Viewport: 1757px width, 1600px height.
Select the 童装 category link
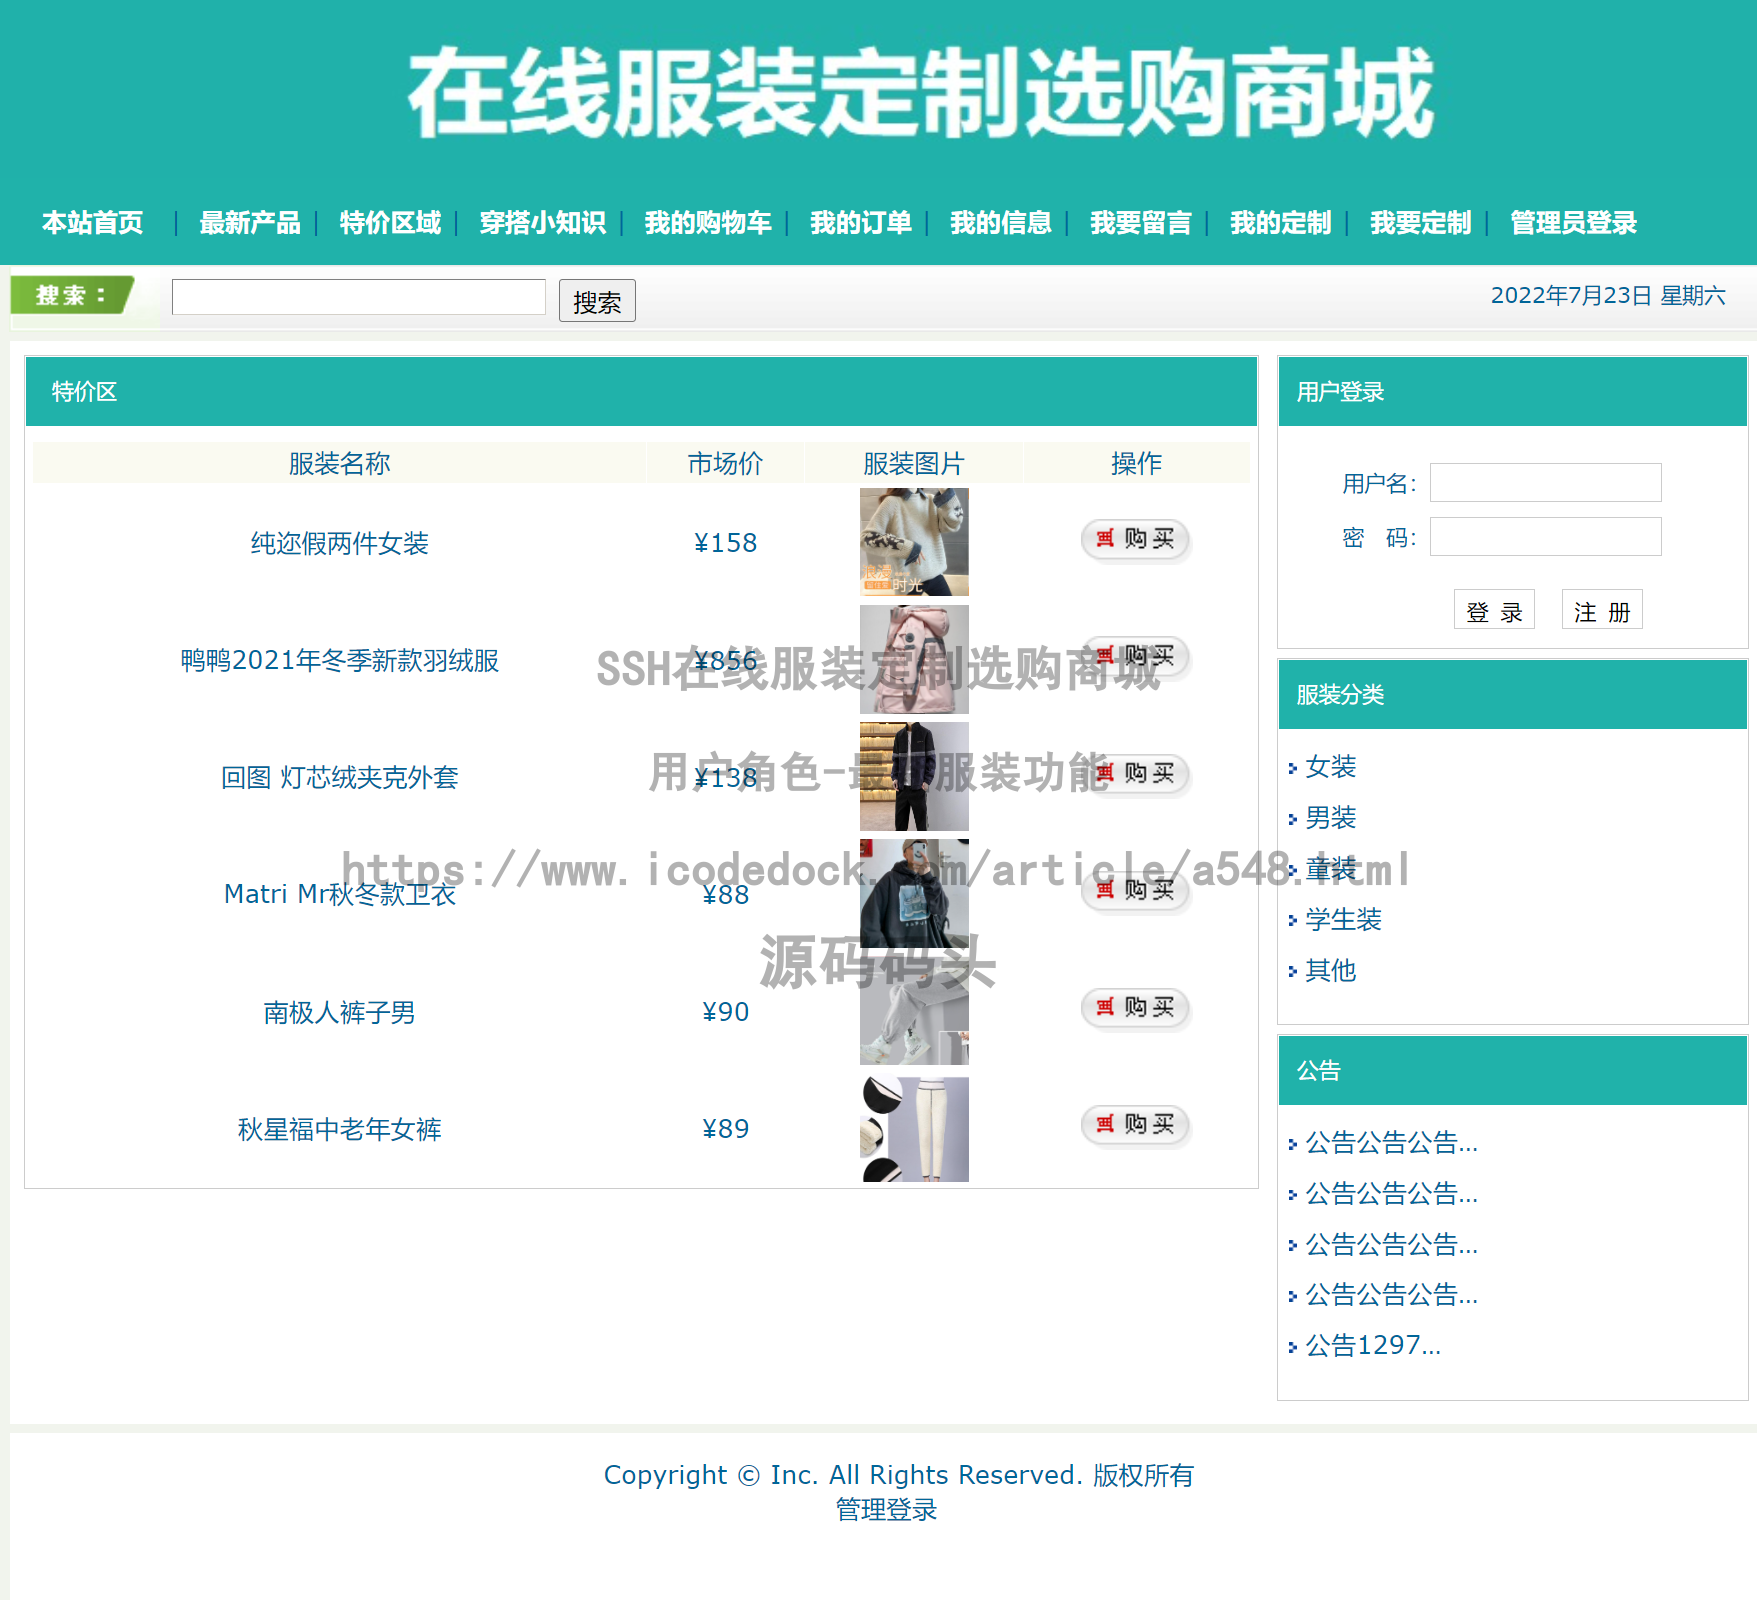[x=1329, y=869]
